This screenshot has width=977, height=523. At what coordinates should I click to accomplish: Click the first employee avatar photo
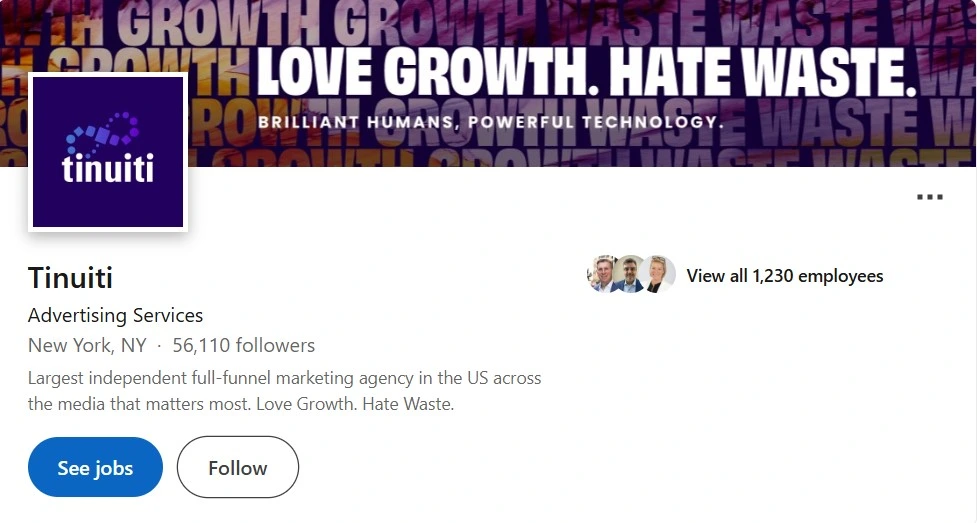[x=603, y=274]
